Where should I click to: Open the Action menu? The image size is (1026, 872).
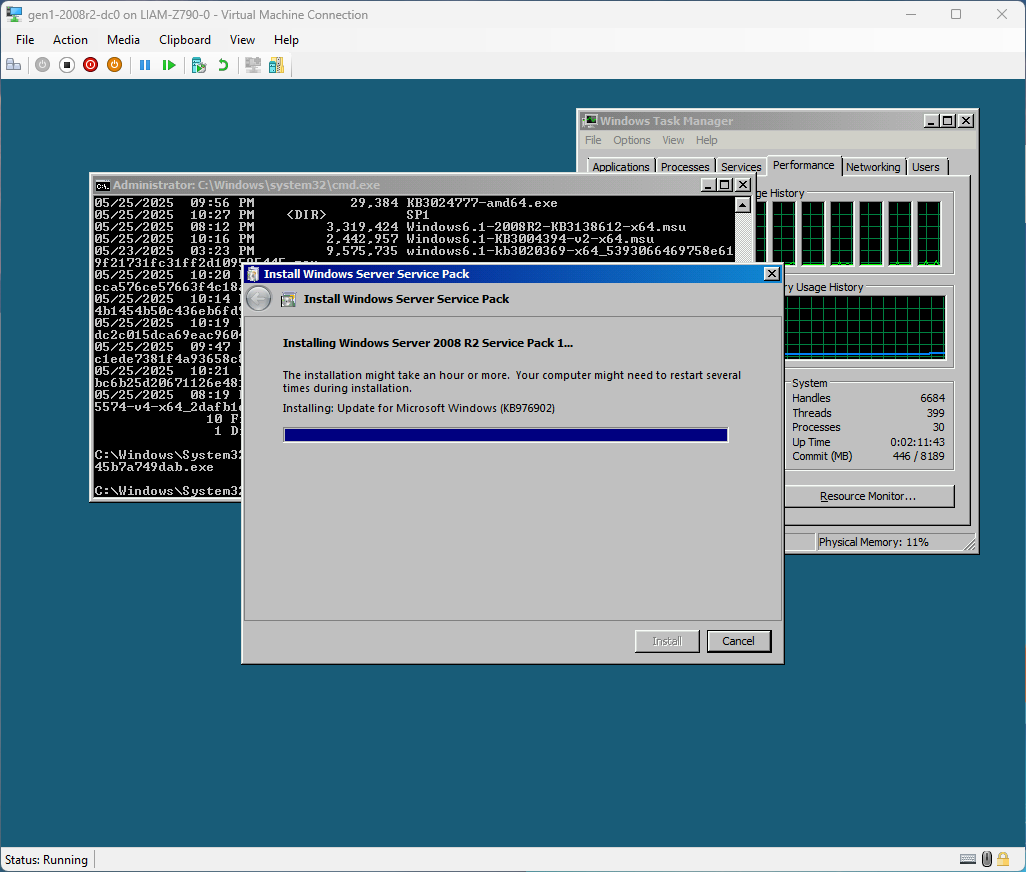coord(70,40)
